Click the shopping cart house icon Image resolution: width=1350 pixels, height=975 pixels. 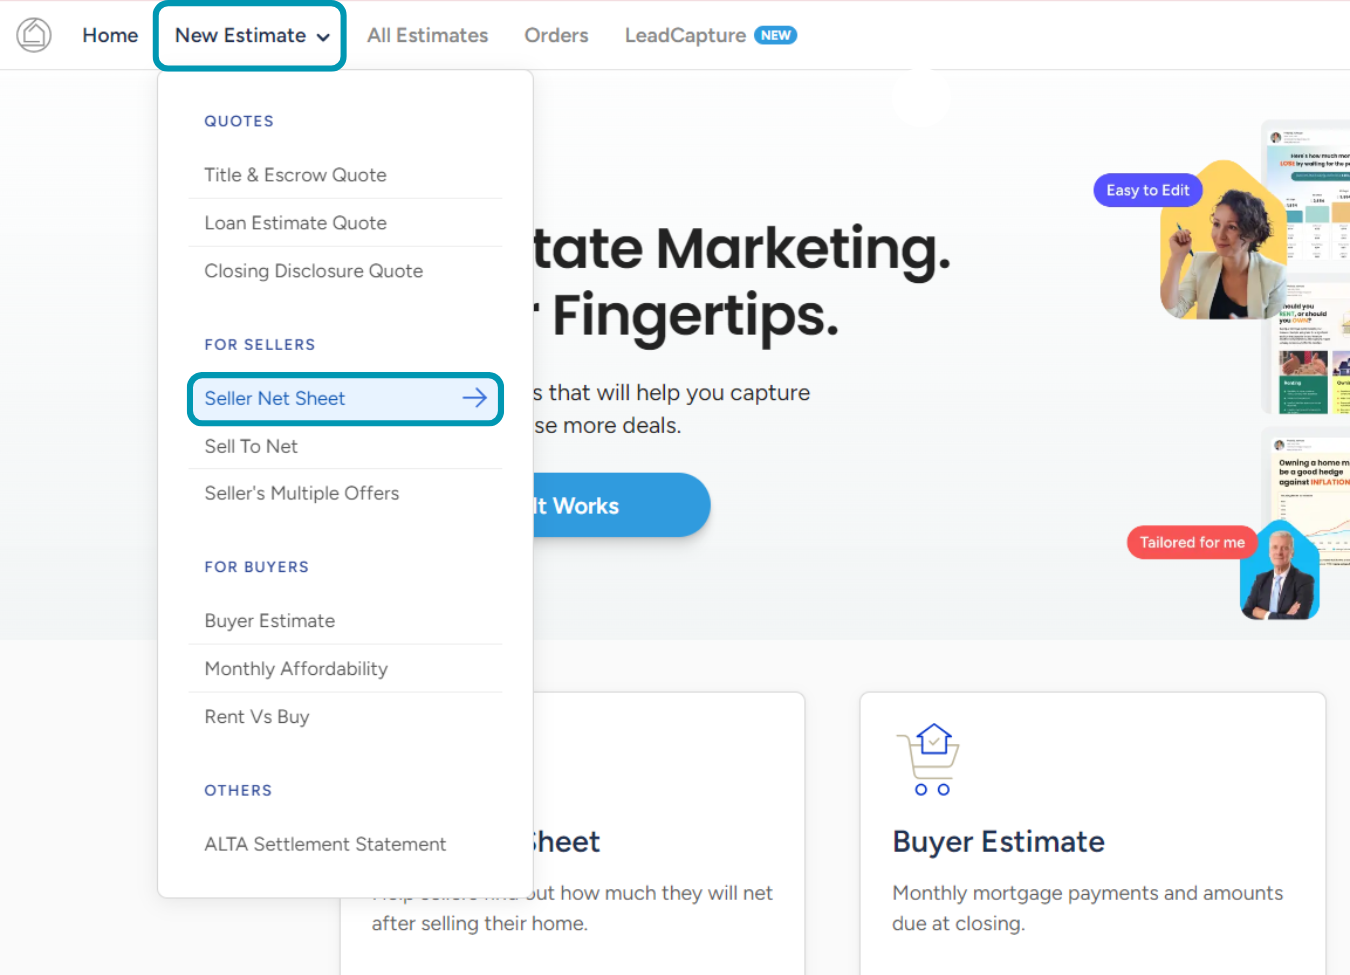pos(929,760)
